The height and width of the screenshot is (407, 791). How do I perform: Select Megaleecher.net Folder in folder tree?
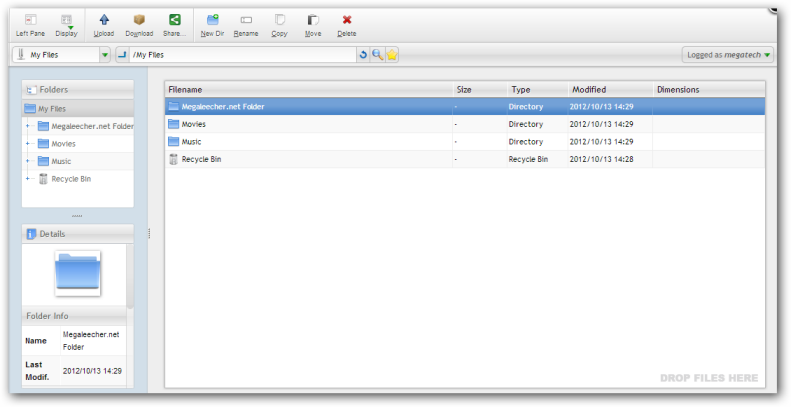coord(92,126)
